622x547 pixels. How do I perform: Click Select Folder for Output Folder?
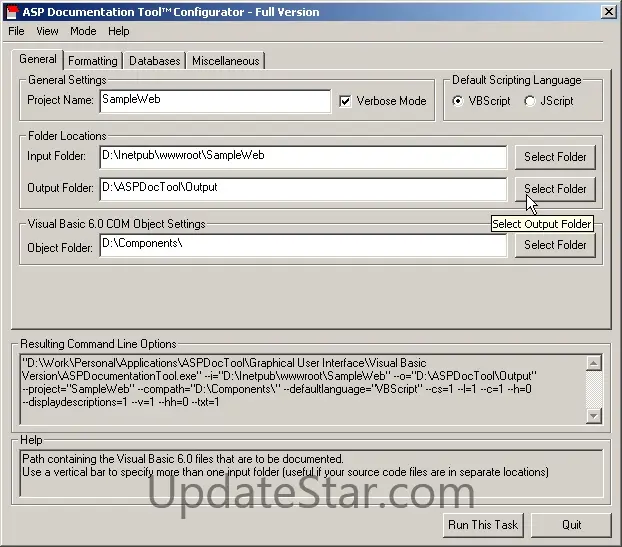555,189
